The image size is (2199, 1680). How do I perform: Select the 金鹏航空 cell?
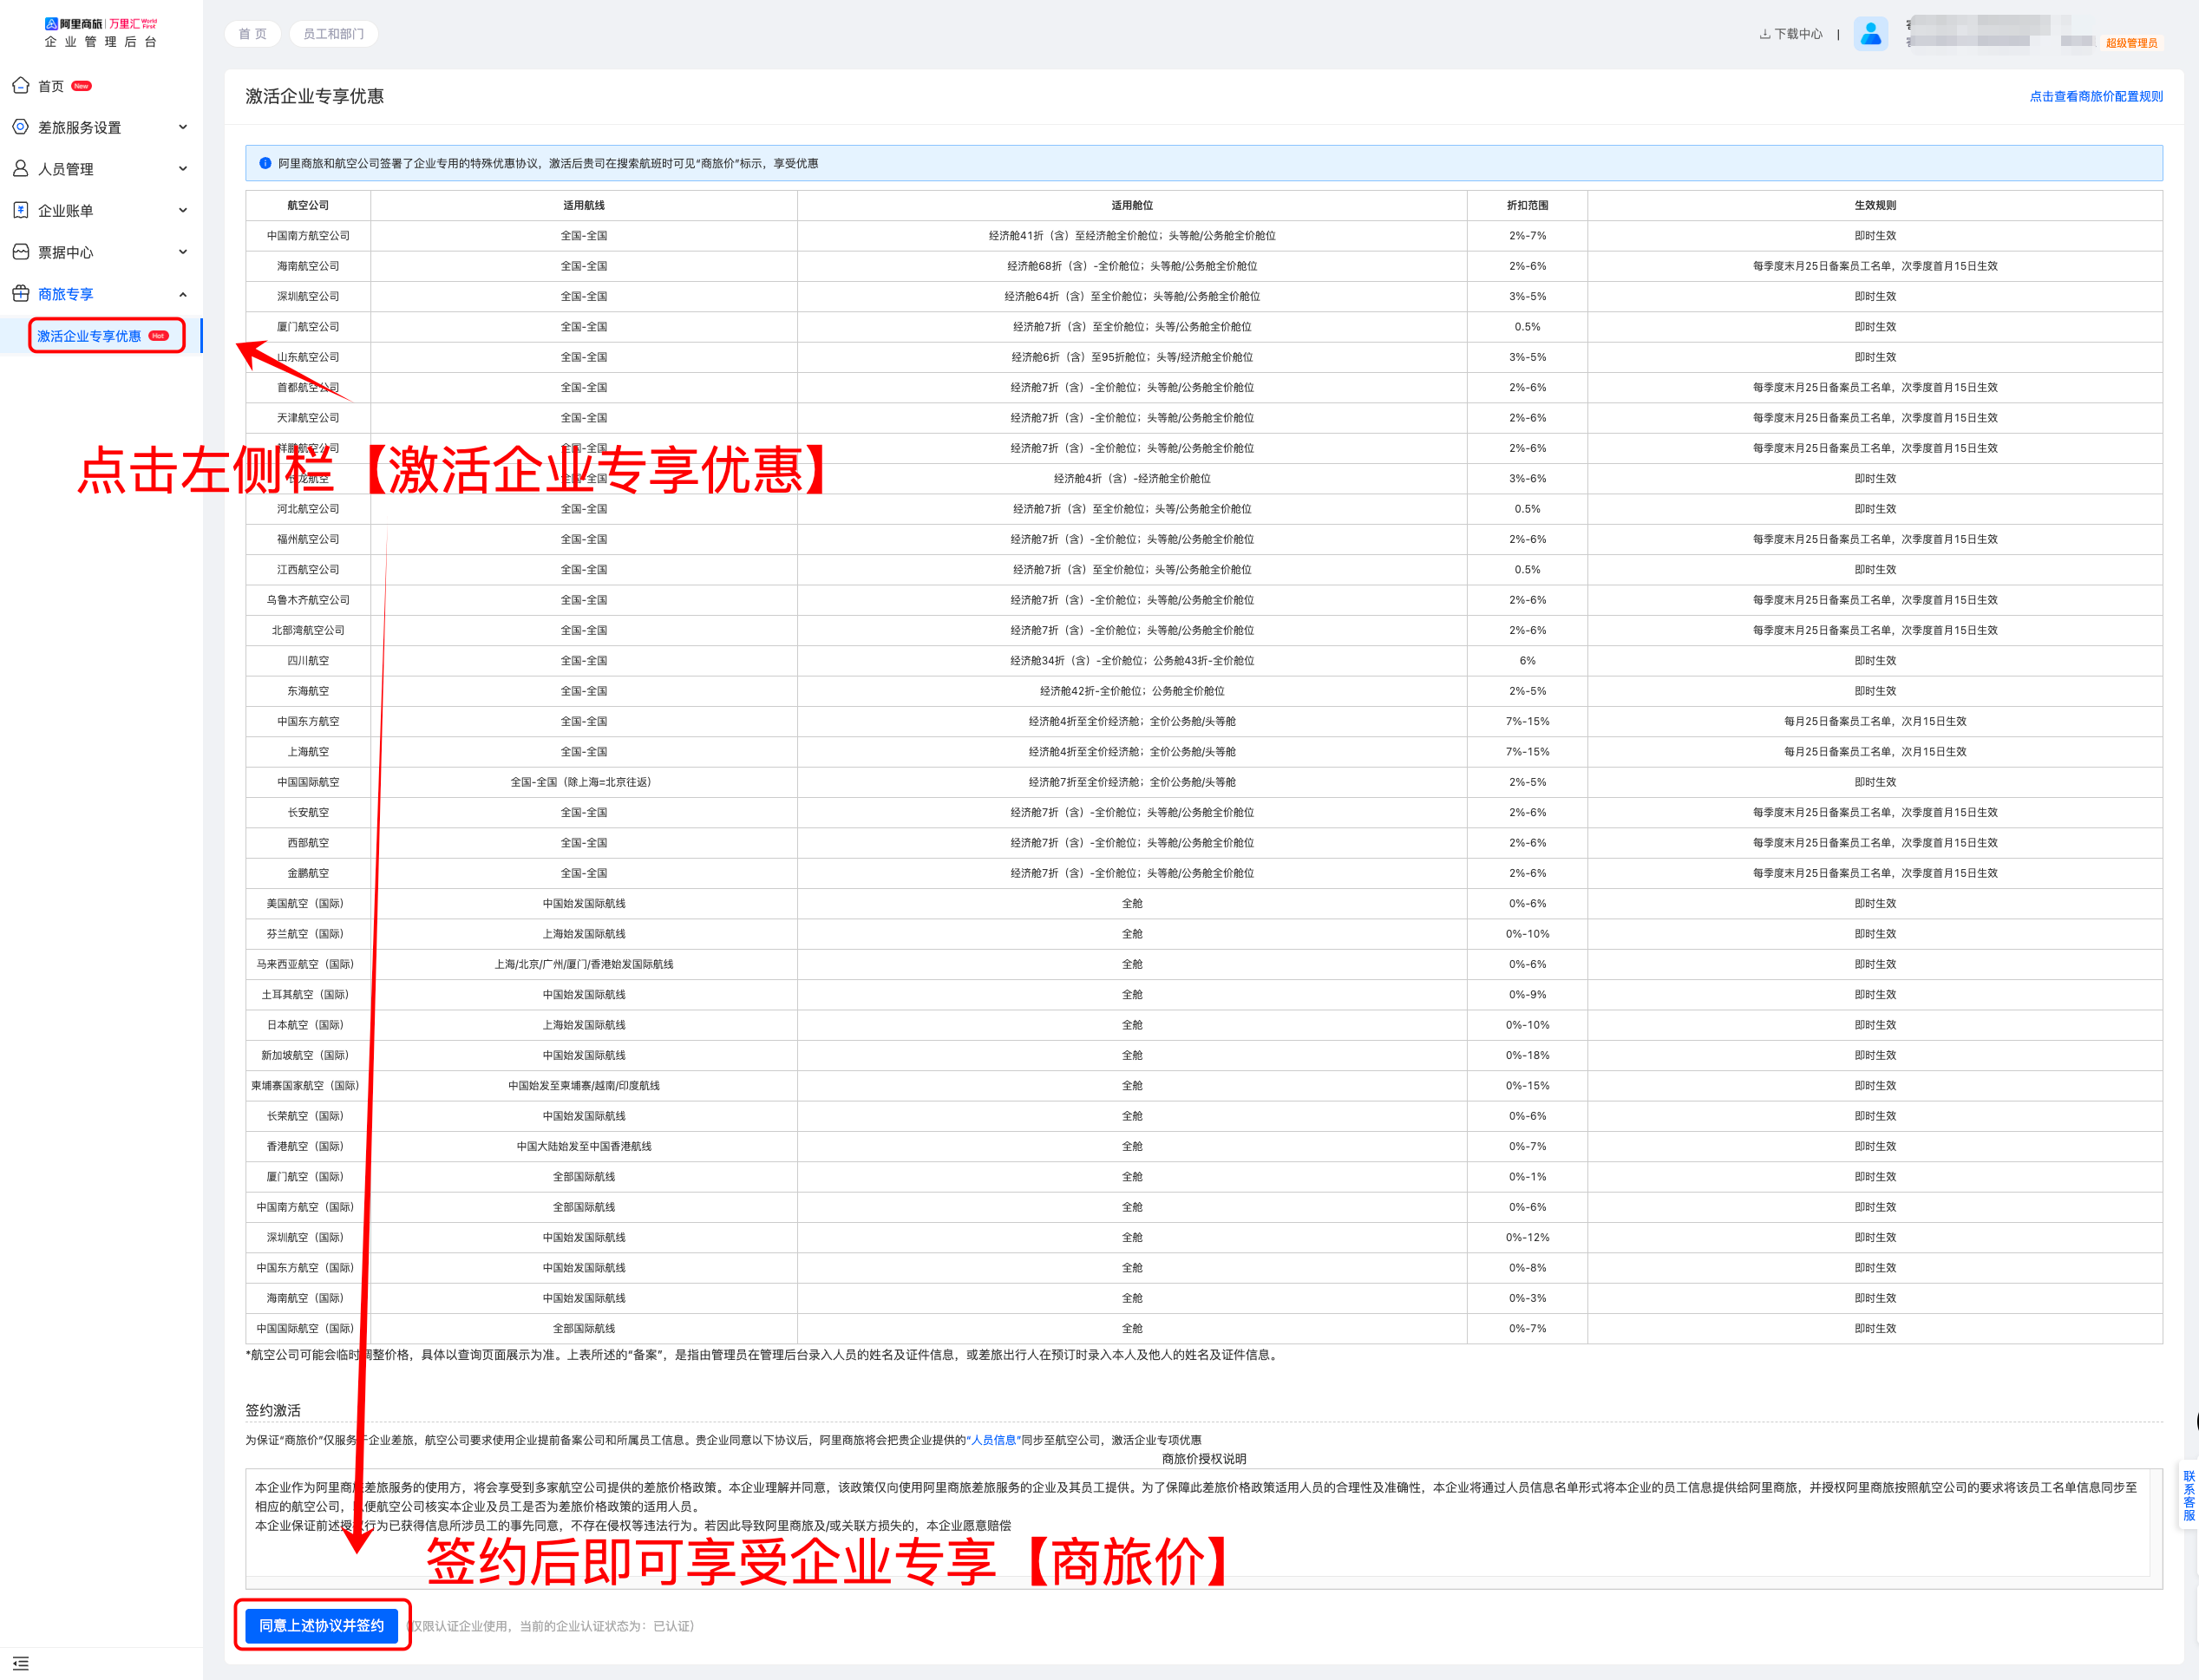click(x=308, y=873)
